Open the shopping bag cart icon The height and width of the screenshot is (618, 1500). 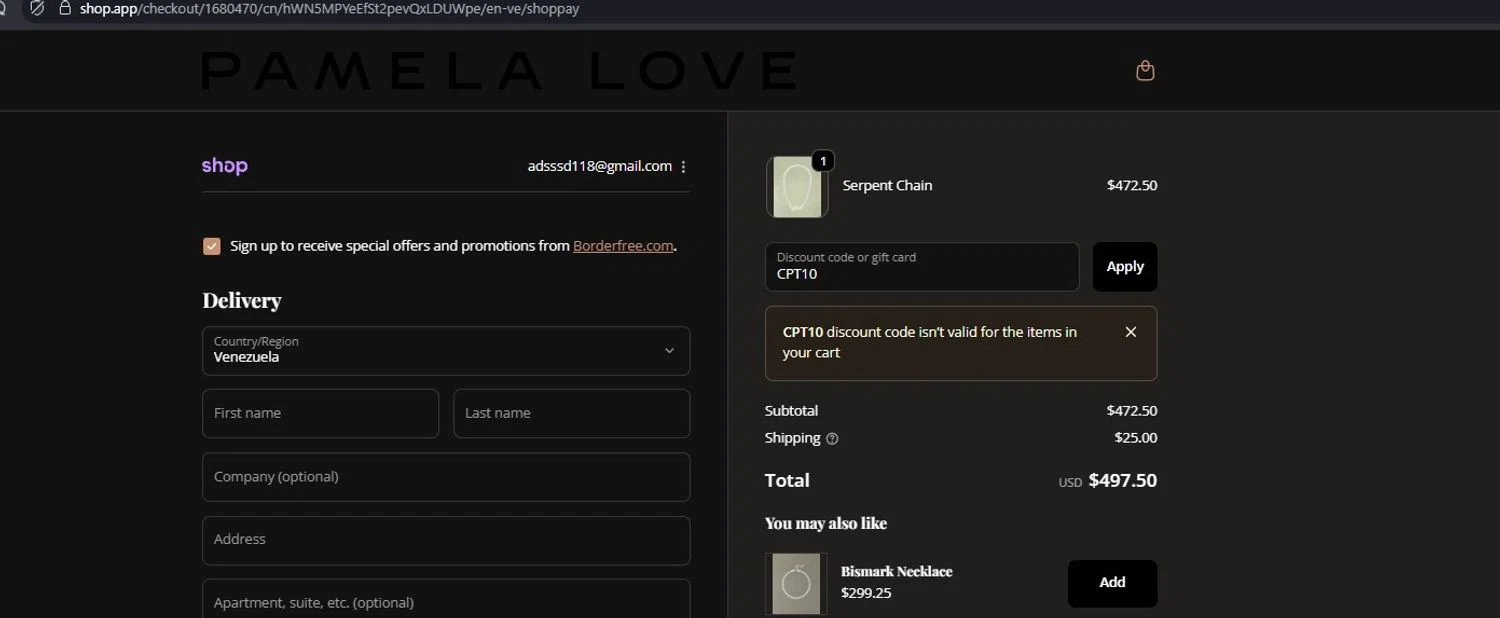click(x=1145, y=71)
